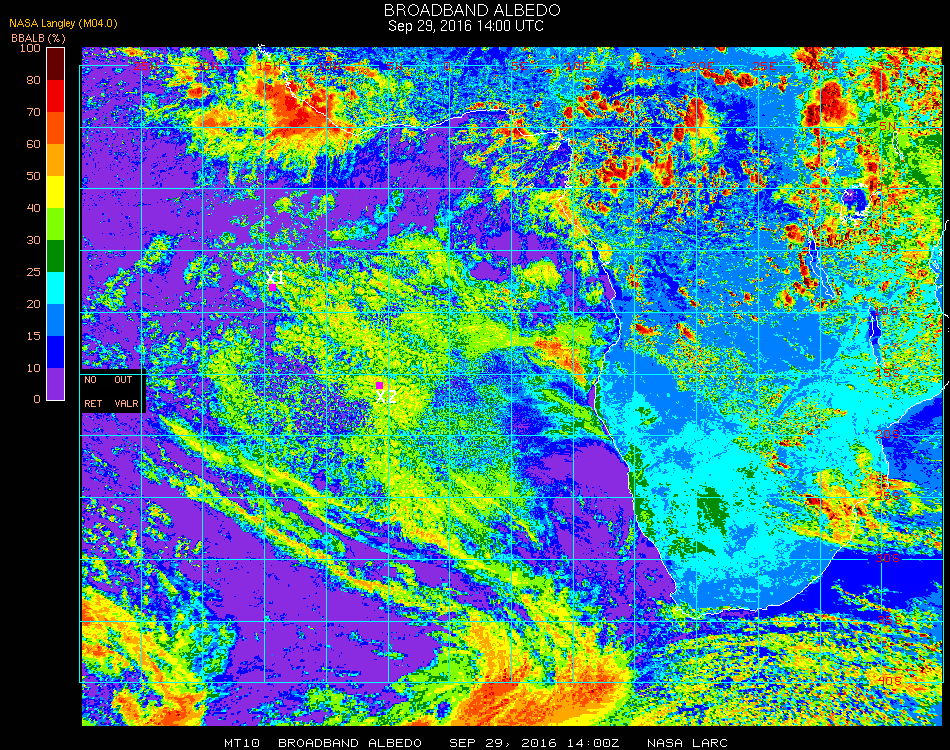Click the 'RET' legend text
This screenshot has height=750, width=950.
click(93, 403)
